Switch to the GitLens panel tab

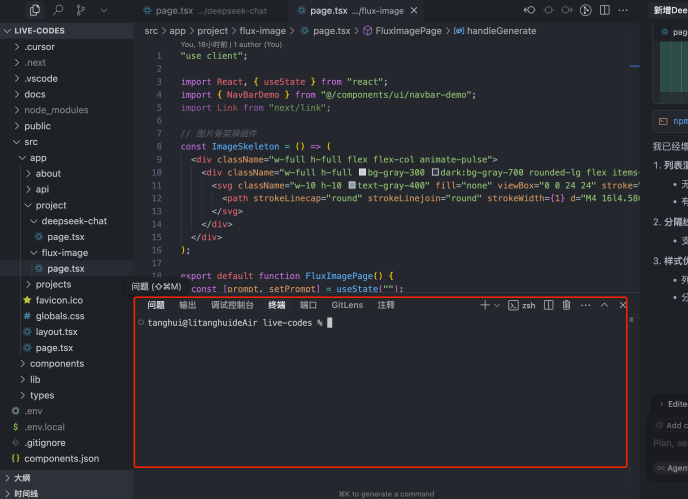point(347,305)
